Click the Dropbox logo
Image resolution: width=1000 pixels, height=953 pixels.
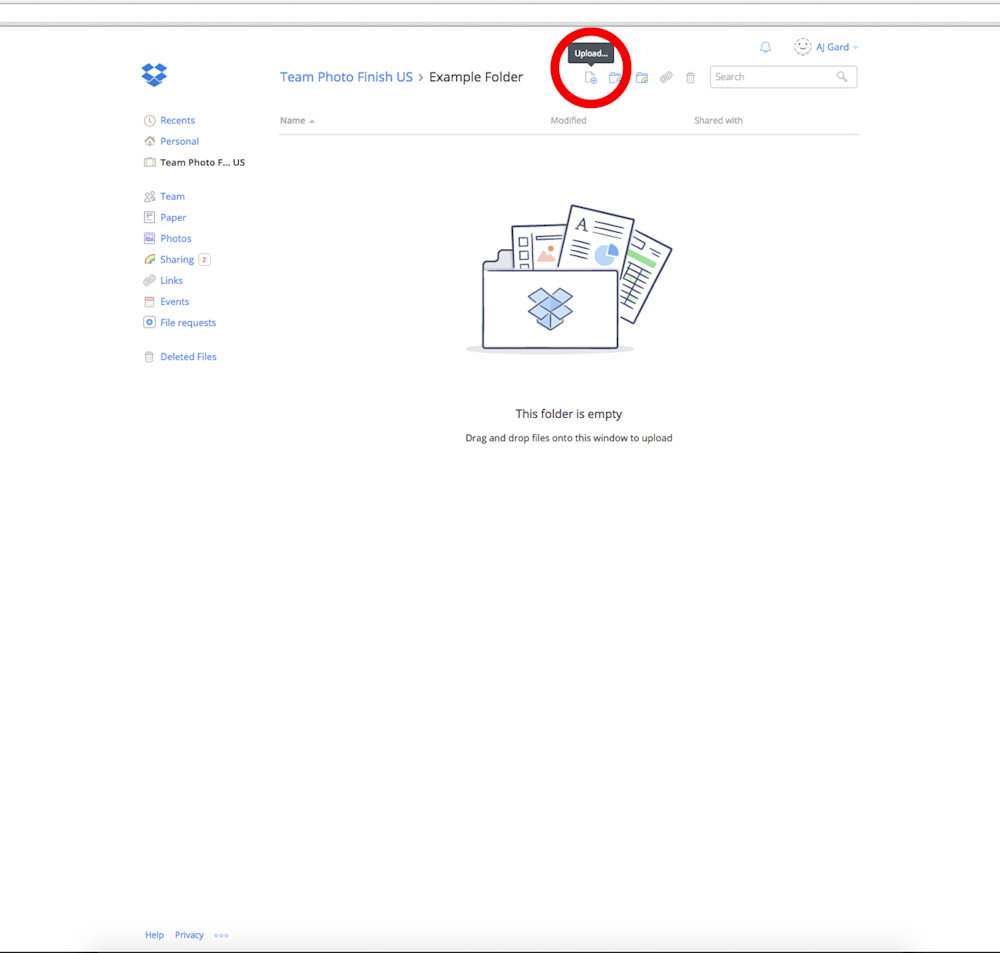click(154, 75)
